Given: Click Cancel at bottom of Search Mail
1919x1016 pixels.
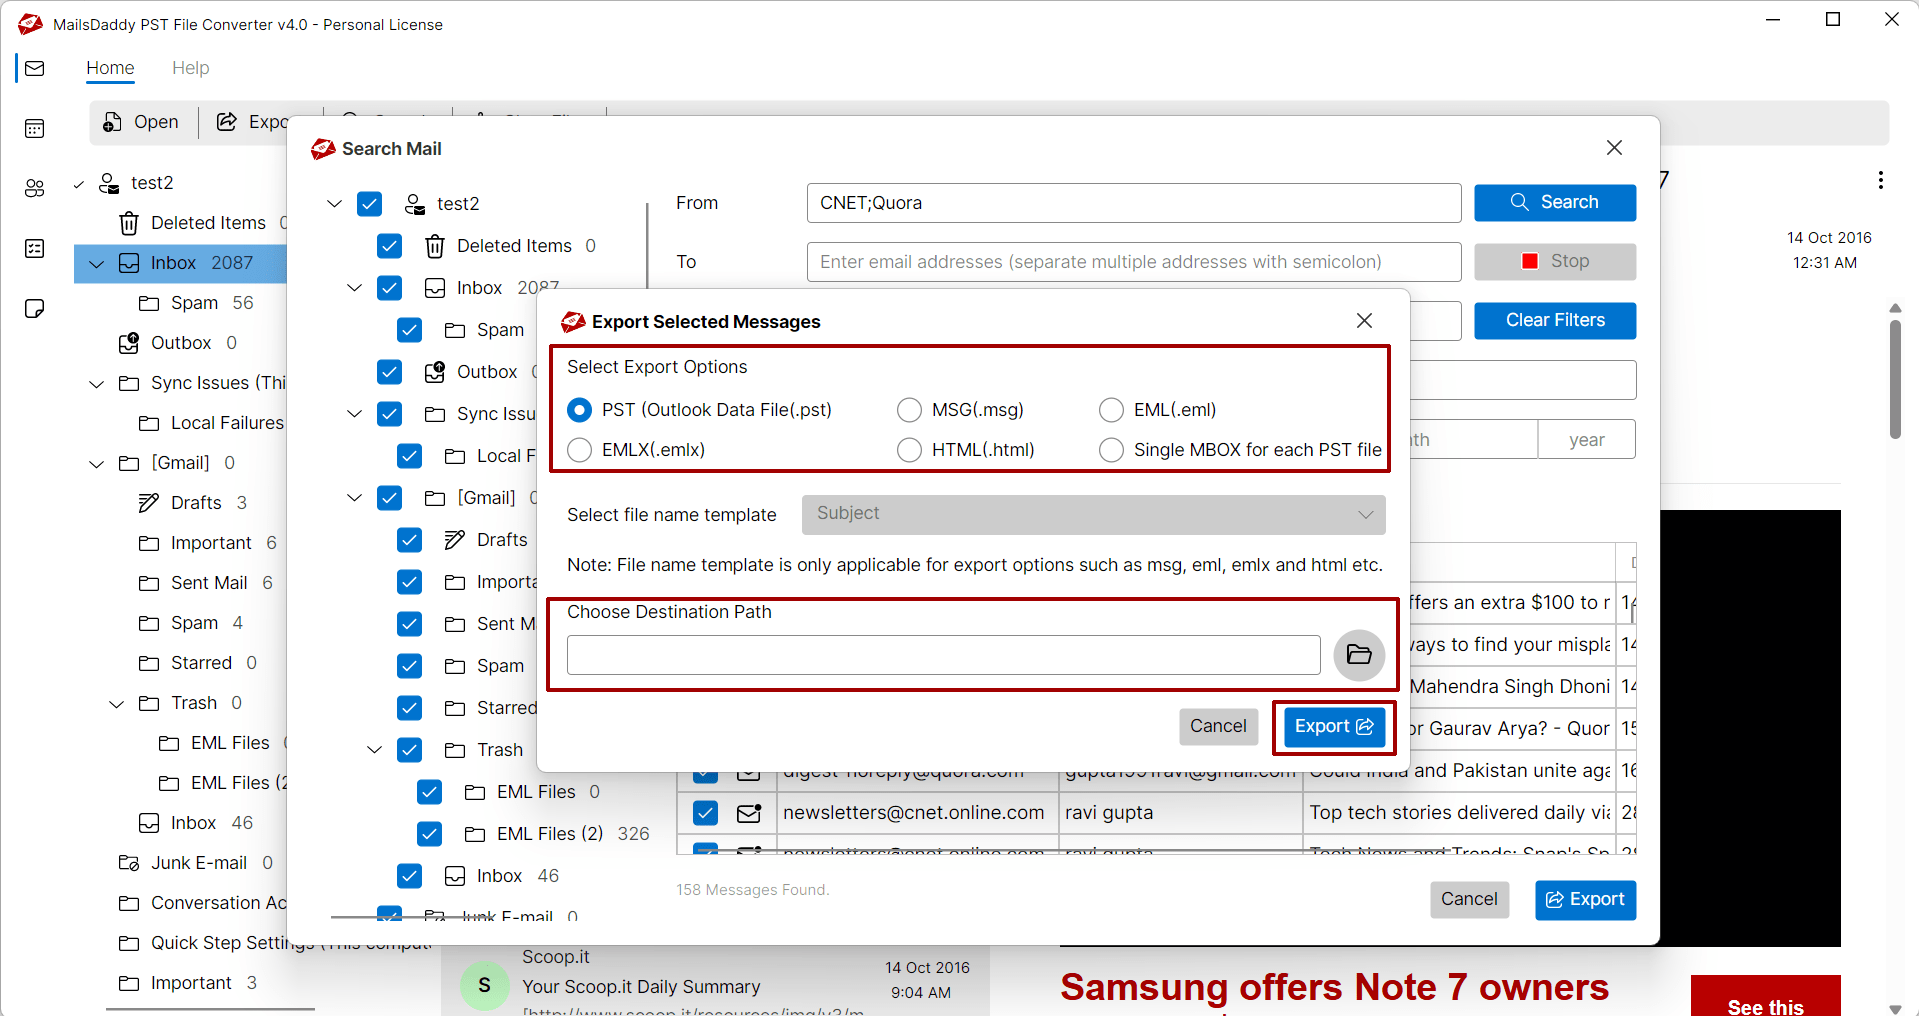Looking at the screenshot, I should click(x=1469, y=899).
